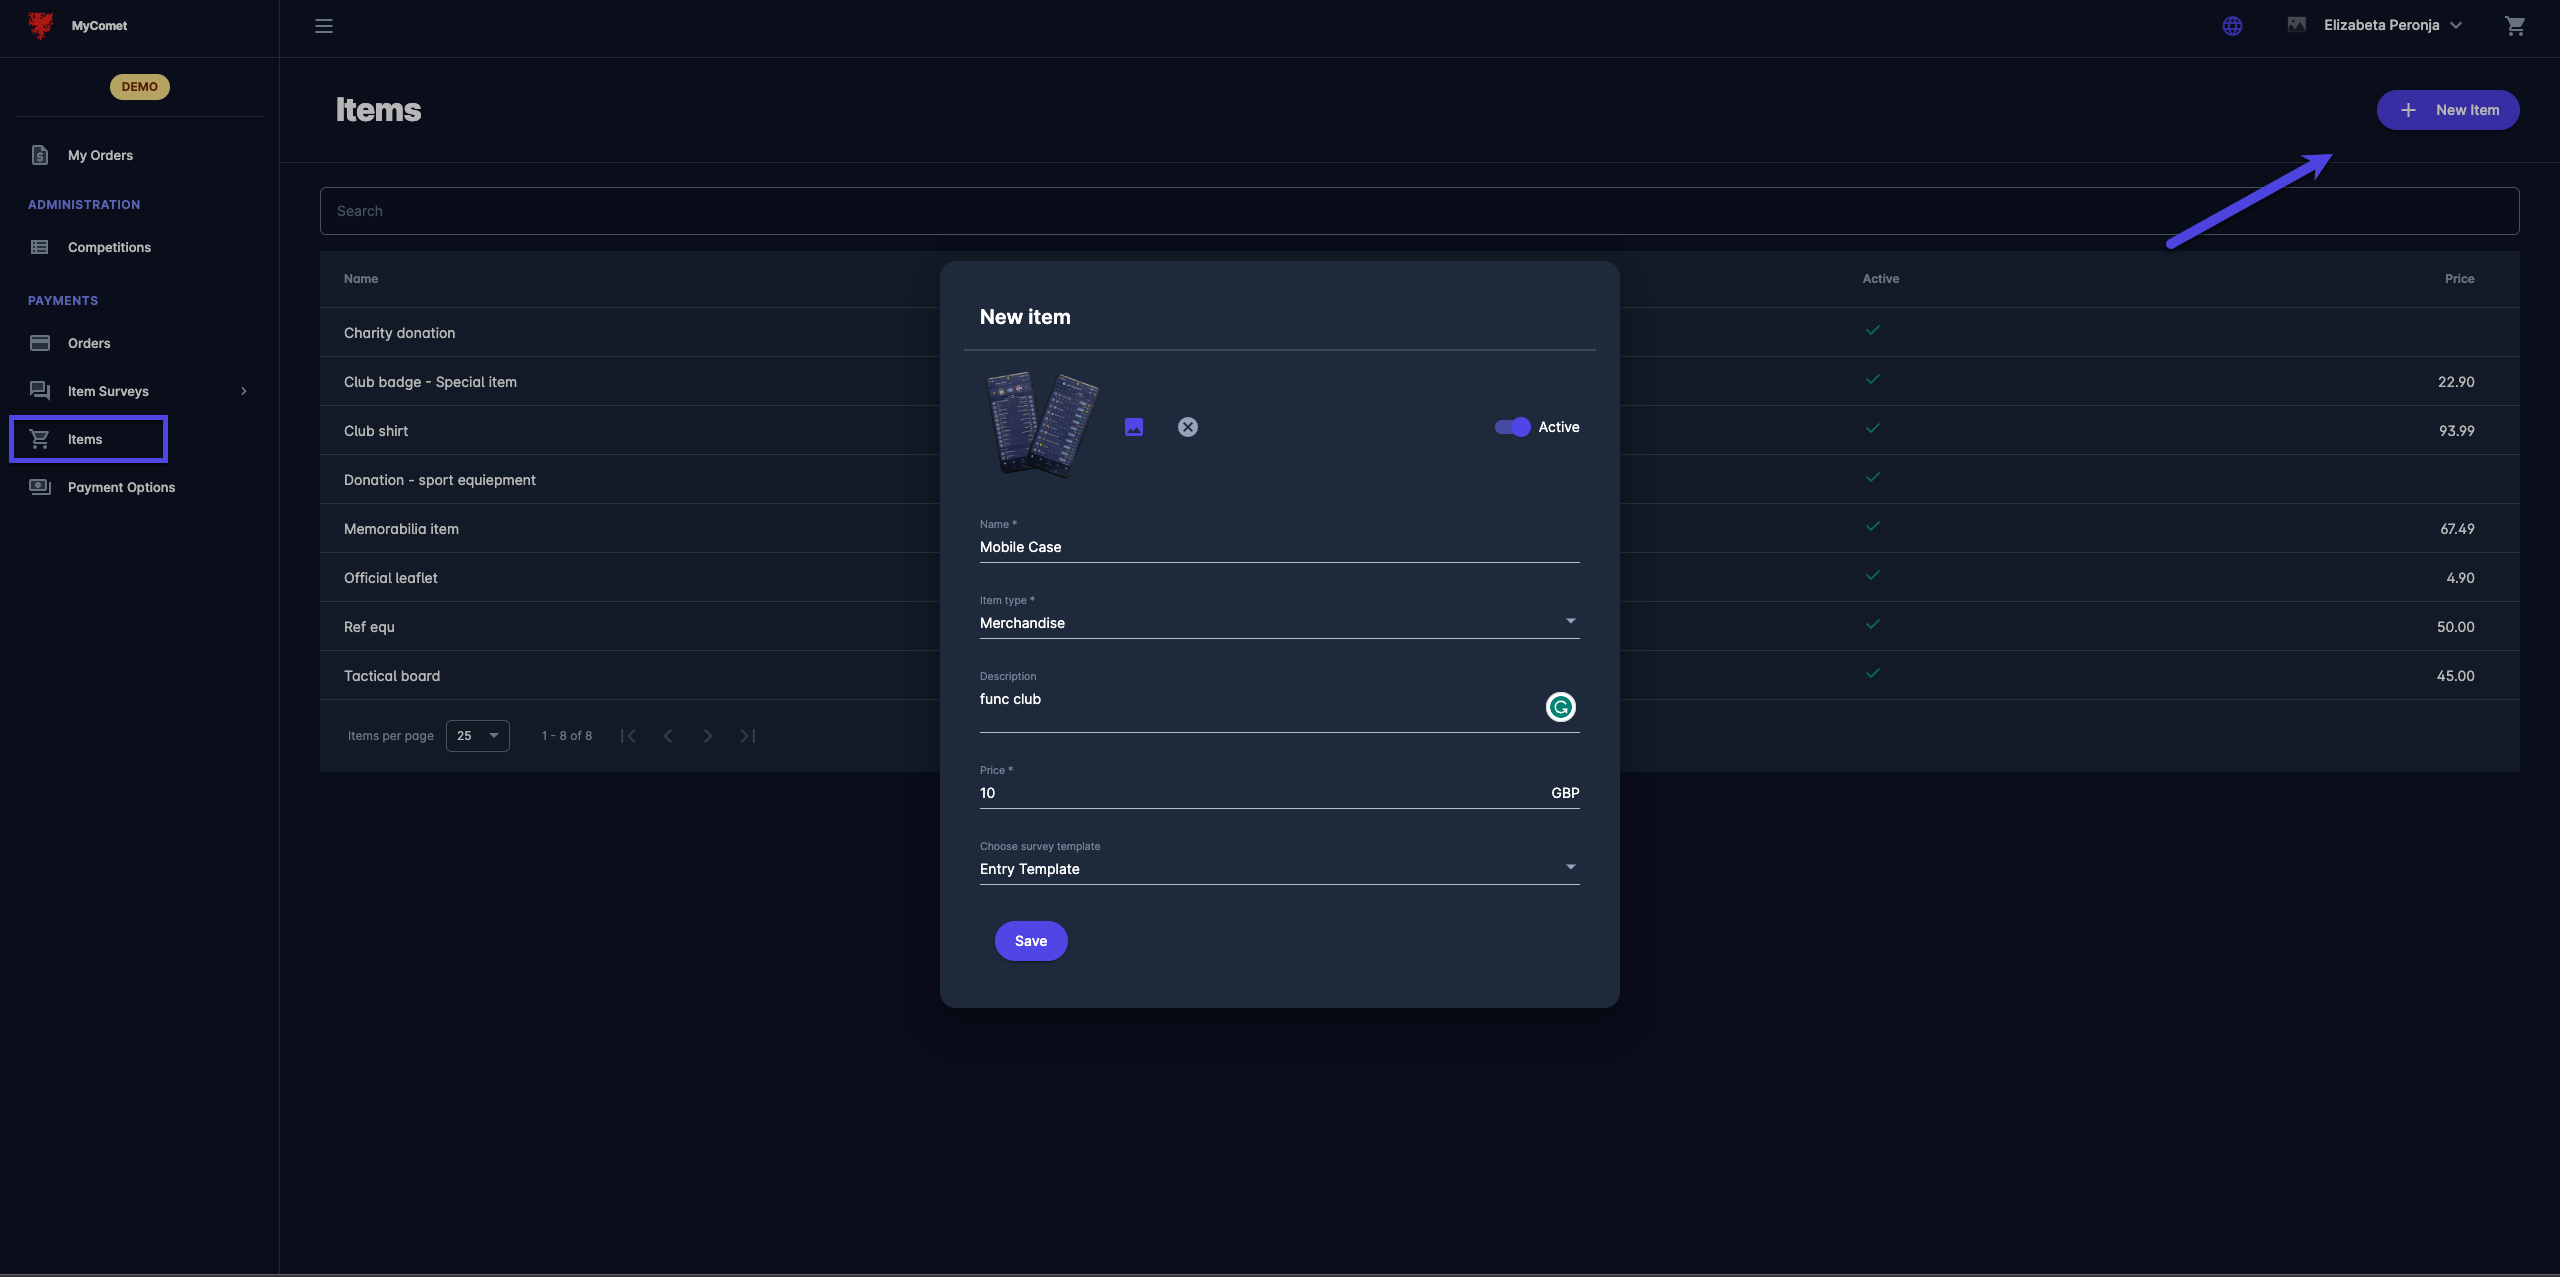Open the language globe icon
The height and width of the screenshot is (1277, 2560).
tap(2232, 26)
